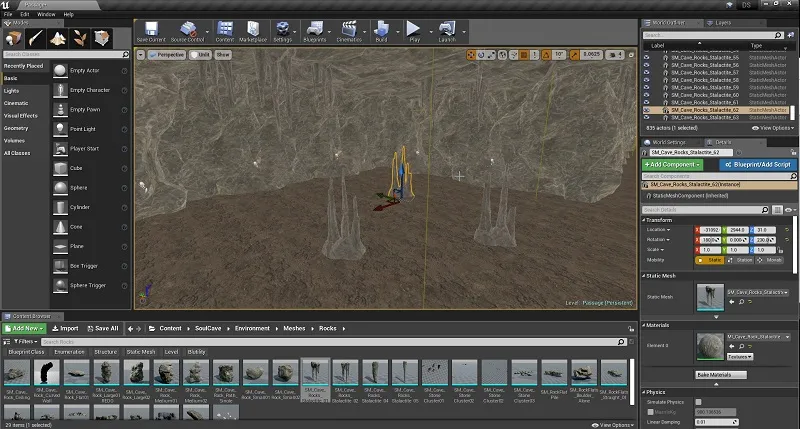Open the Textures dropdown under Materials
Screen dimensions: 800x429
click(x=740, y=357)
